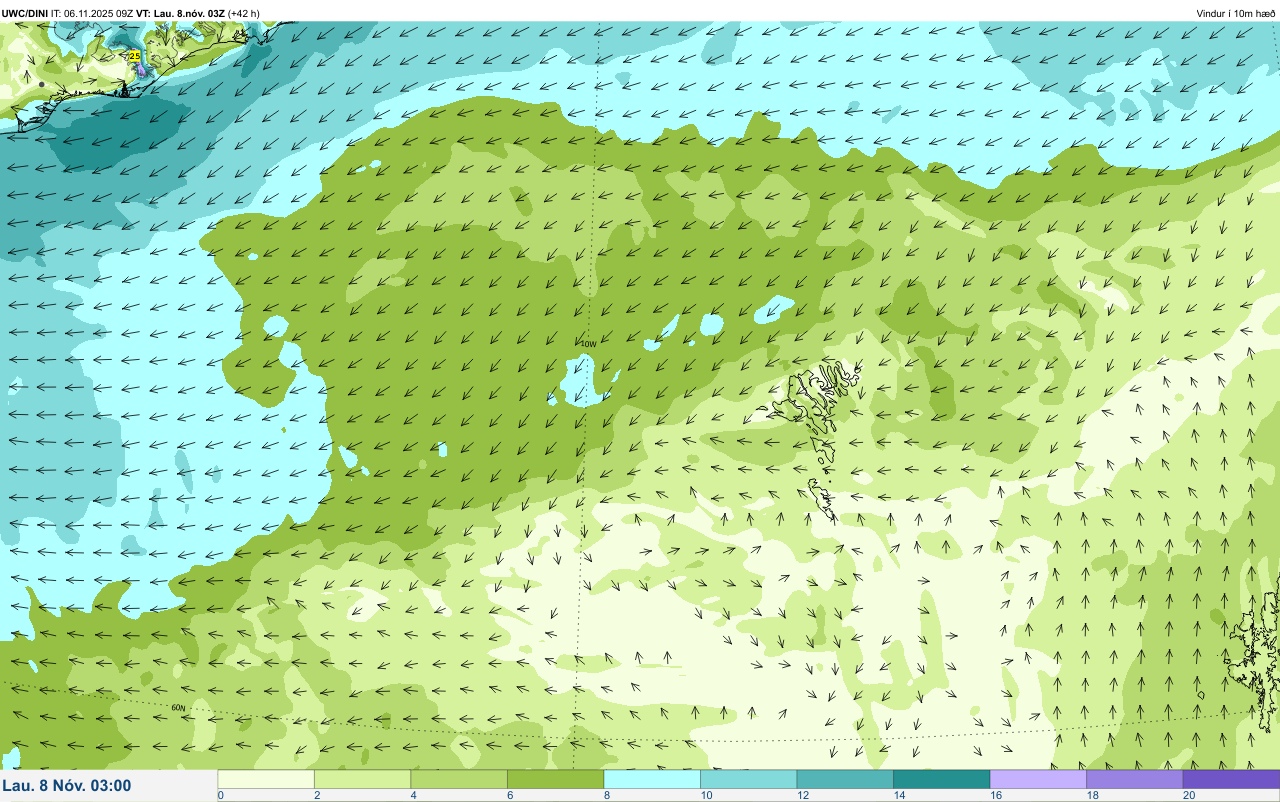This screenshot has height=802, width=1280.
Task: Click the 18–20 m/s purple legend swatch
Action: click(1134, 779)
